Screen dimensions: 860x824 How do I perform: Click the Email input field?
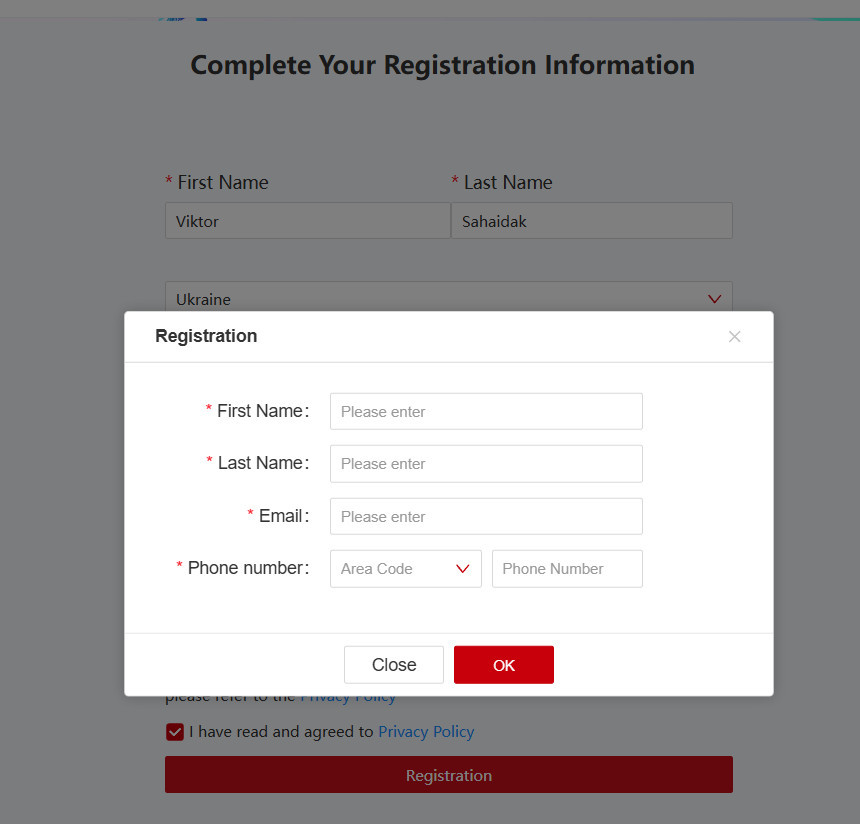pos(486,517)
